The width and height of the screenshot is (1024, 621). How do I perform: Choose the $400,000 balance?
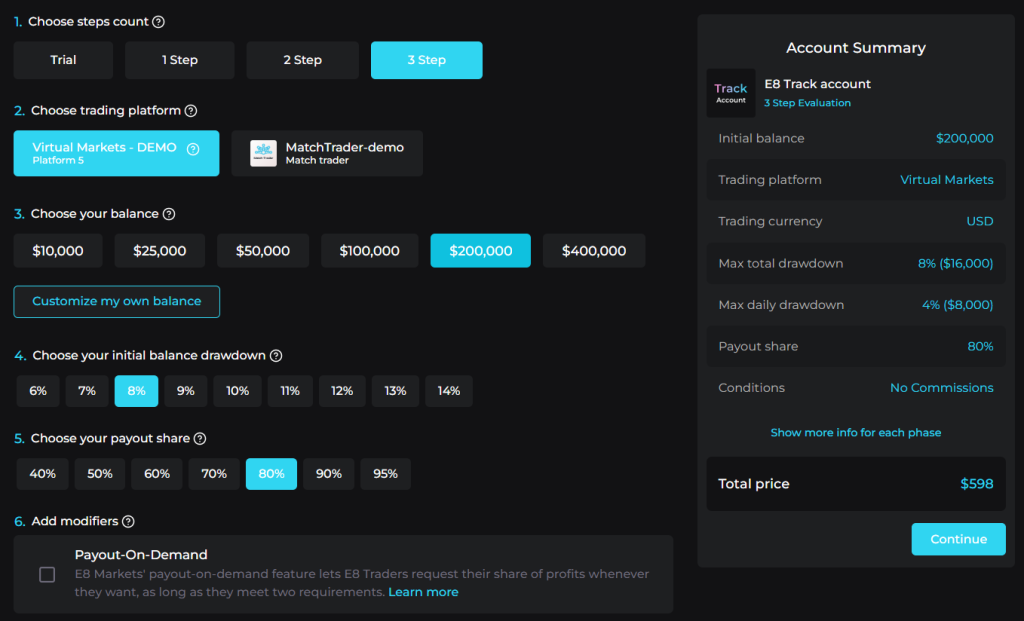(x=594, y=251)
